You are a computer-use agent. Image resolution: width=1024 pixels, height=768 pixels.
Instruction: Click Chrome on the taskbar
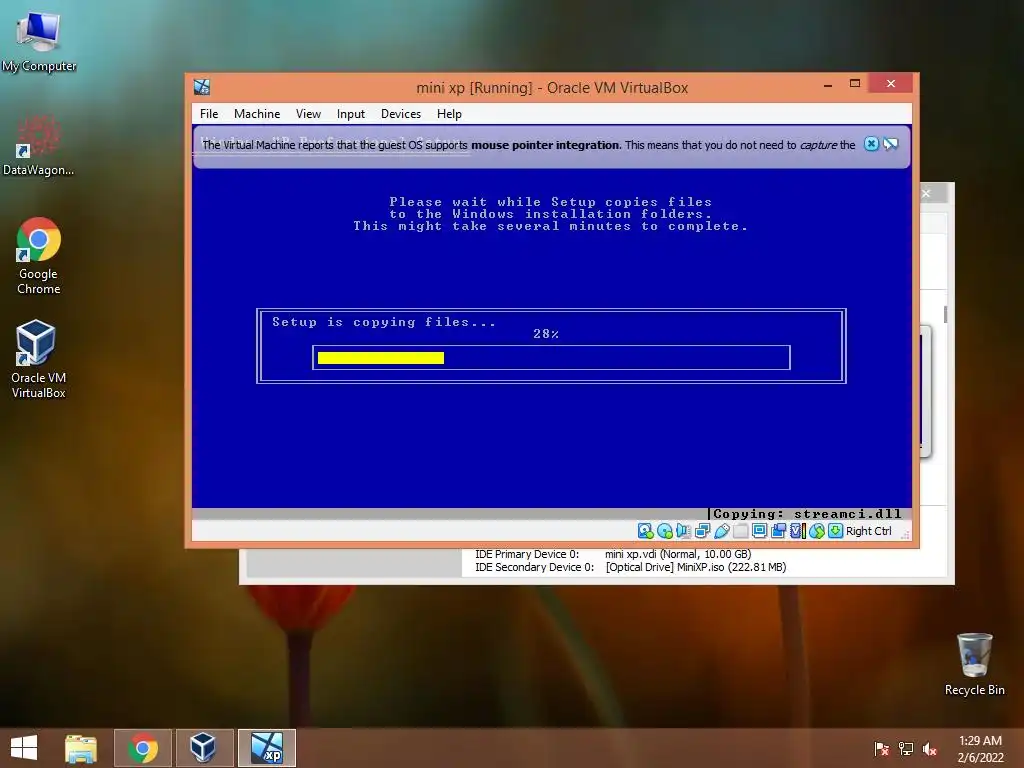point(142,748)
